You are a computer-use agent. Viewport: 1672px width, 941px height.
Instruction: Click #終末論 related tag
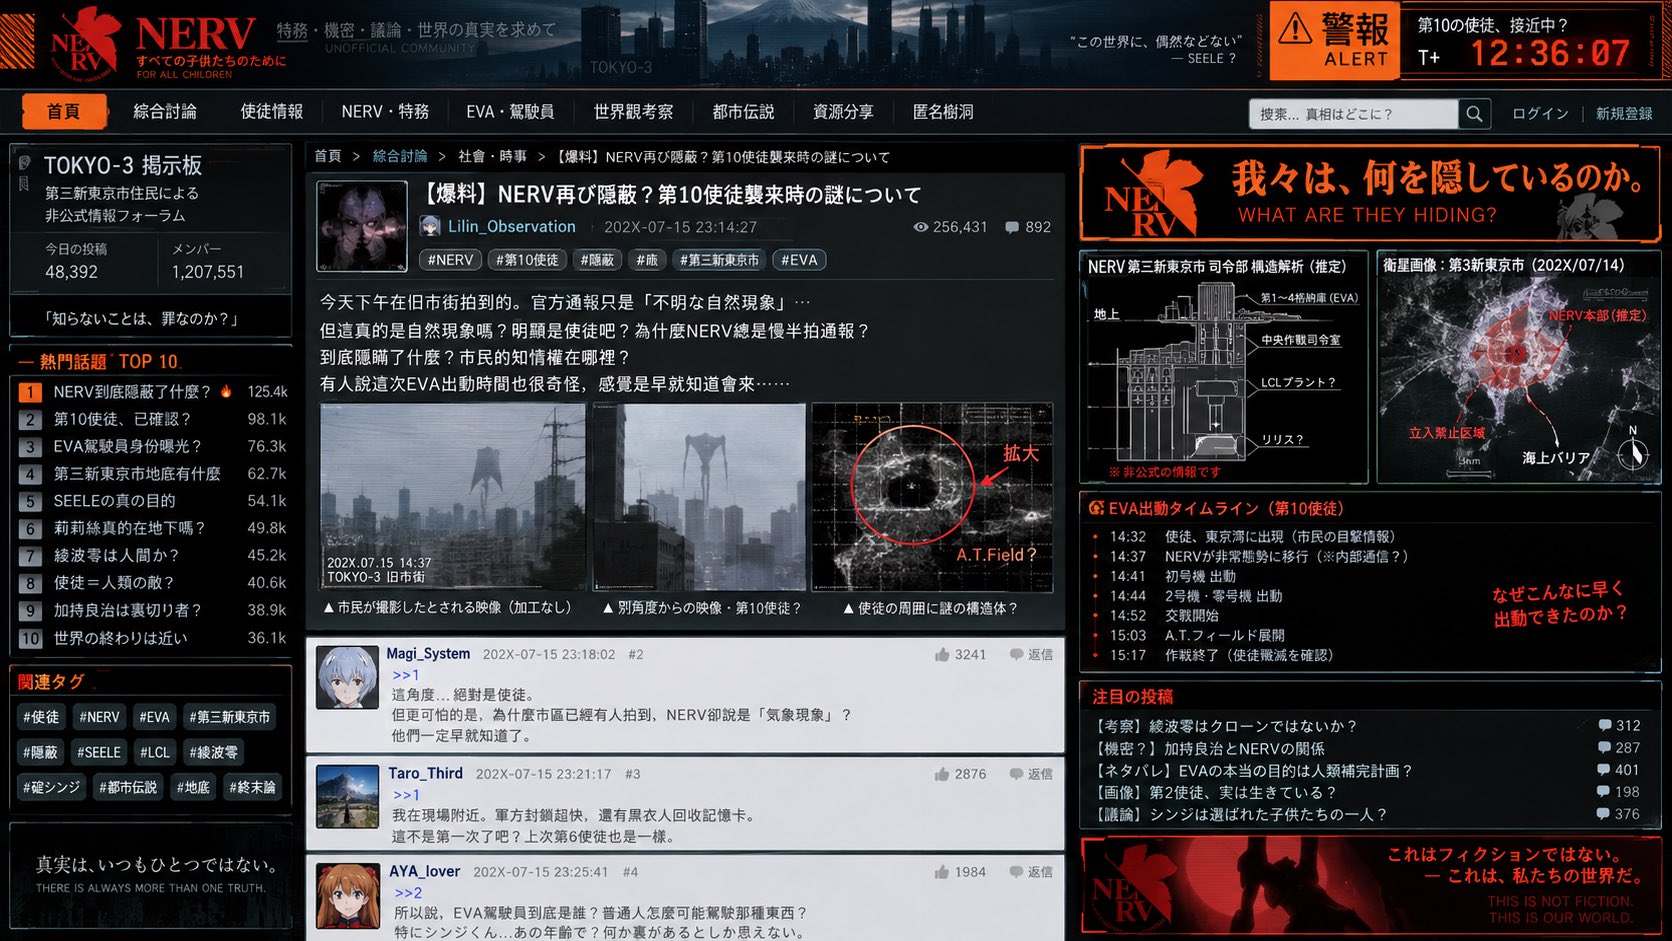tap(252, 787)
